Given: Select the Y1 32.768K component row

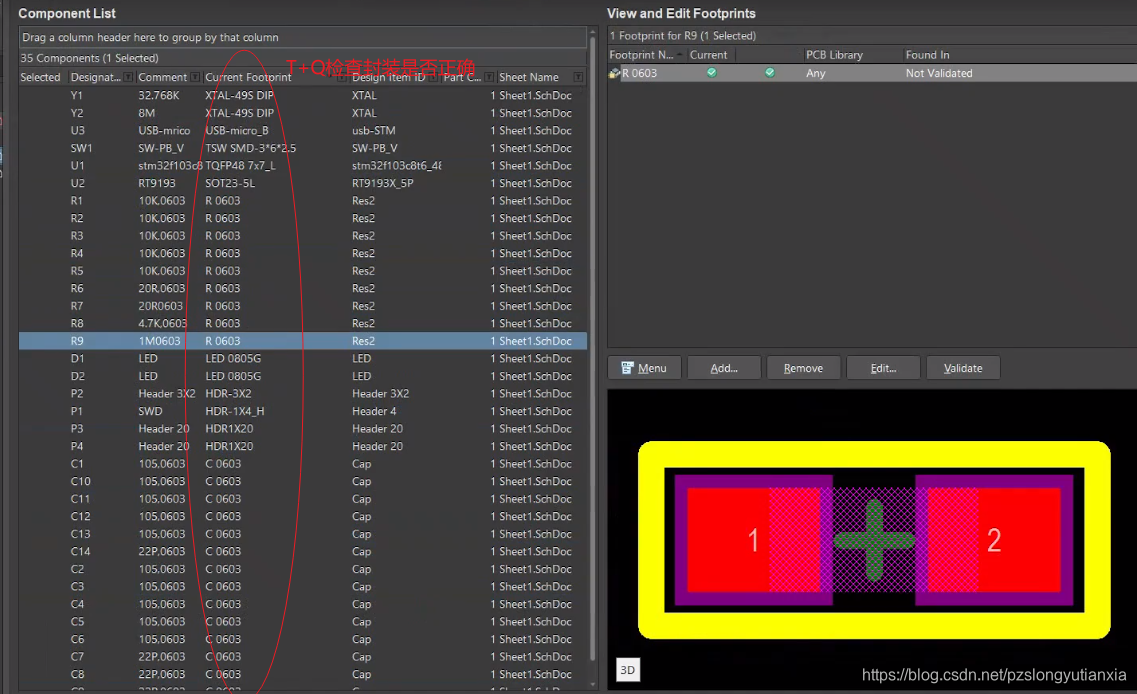Looking at the screenshot, I should (x=302, y=95).
